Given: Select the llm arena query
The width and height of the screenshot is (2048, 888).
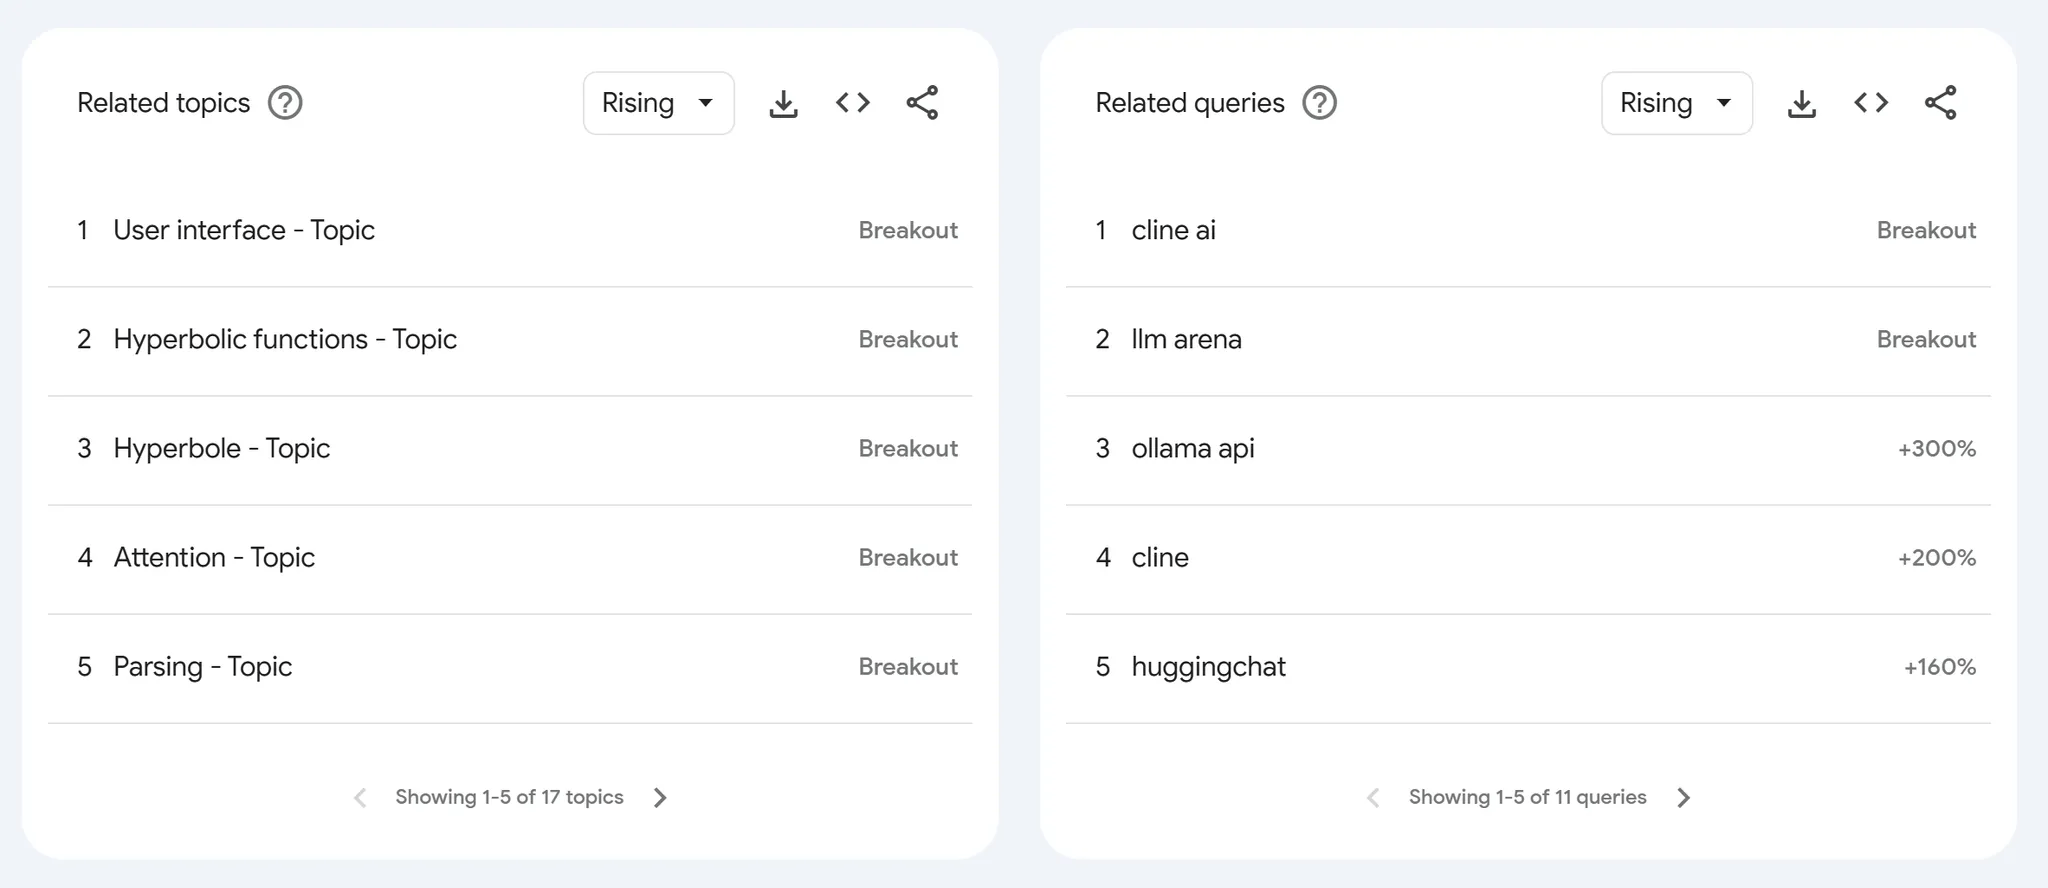Looking at the screenshot, I should (x=1528, y=340).
